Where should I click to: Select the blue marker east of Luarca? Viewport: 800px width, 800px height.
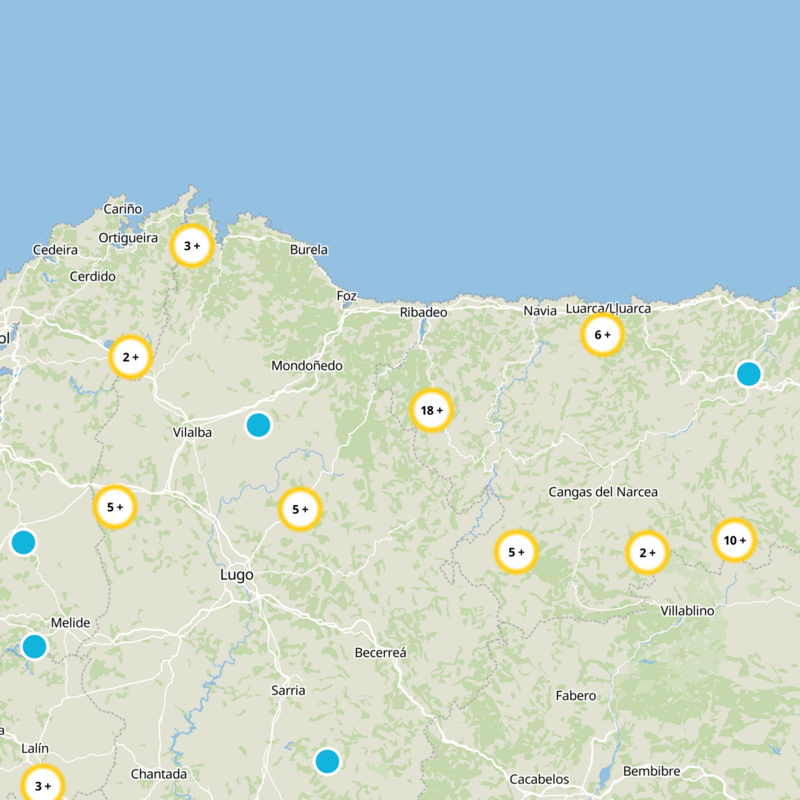[x=749, y=374]
